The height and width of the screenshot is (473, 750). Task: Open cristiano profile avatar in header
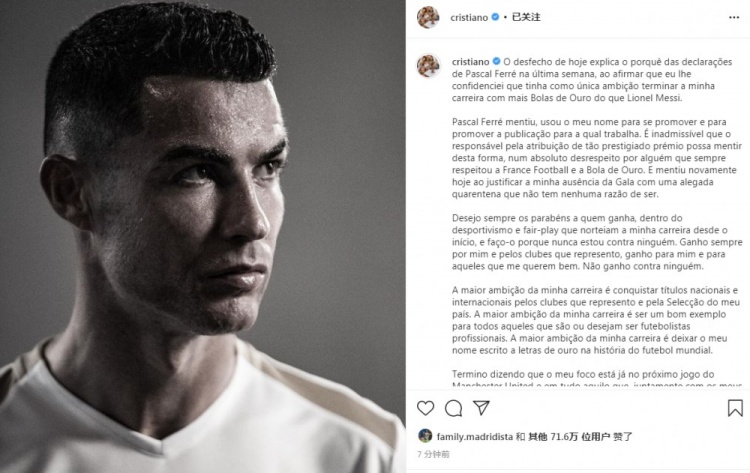click(x=428, y=17)
